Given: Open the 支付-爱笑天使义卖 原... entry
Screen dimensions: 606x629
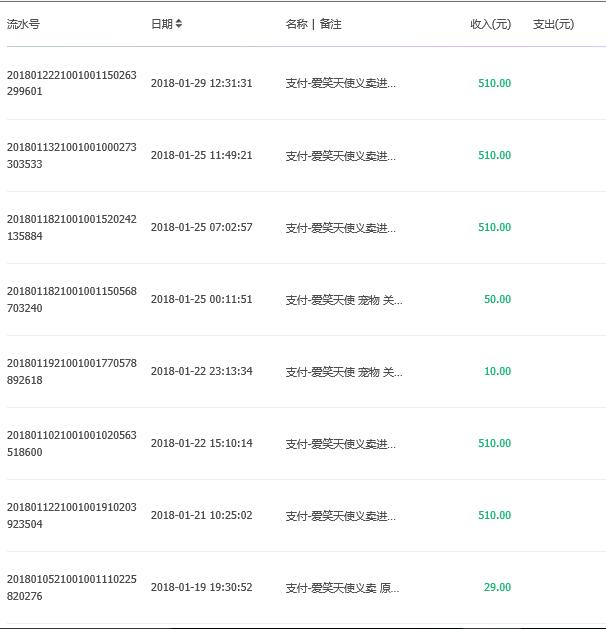Looking at the screenshot, I should click(342, 588).
